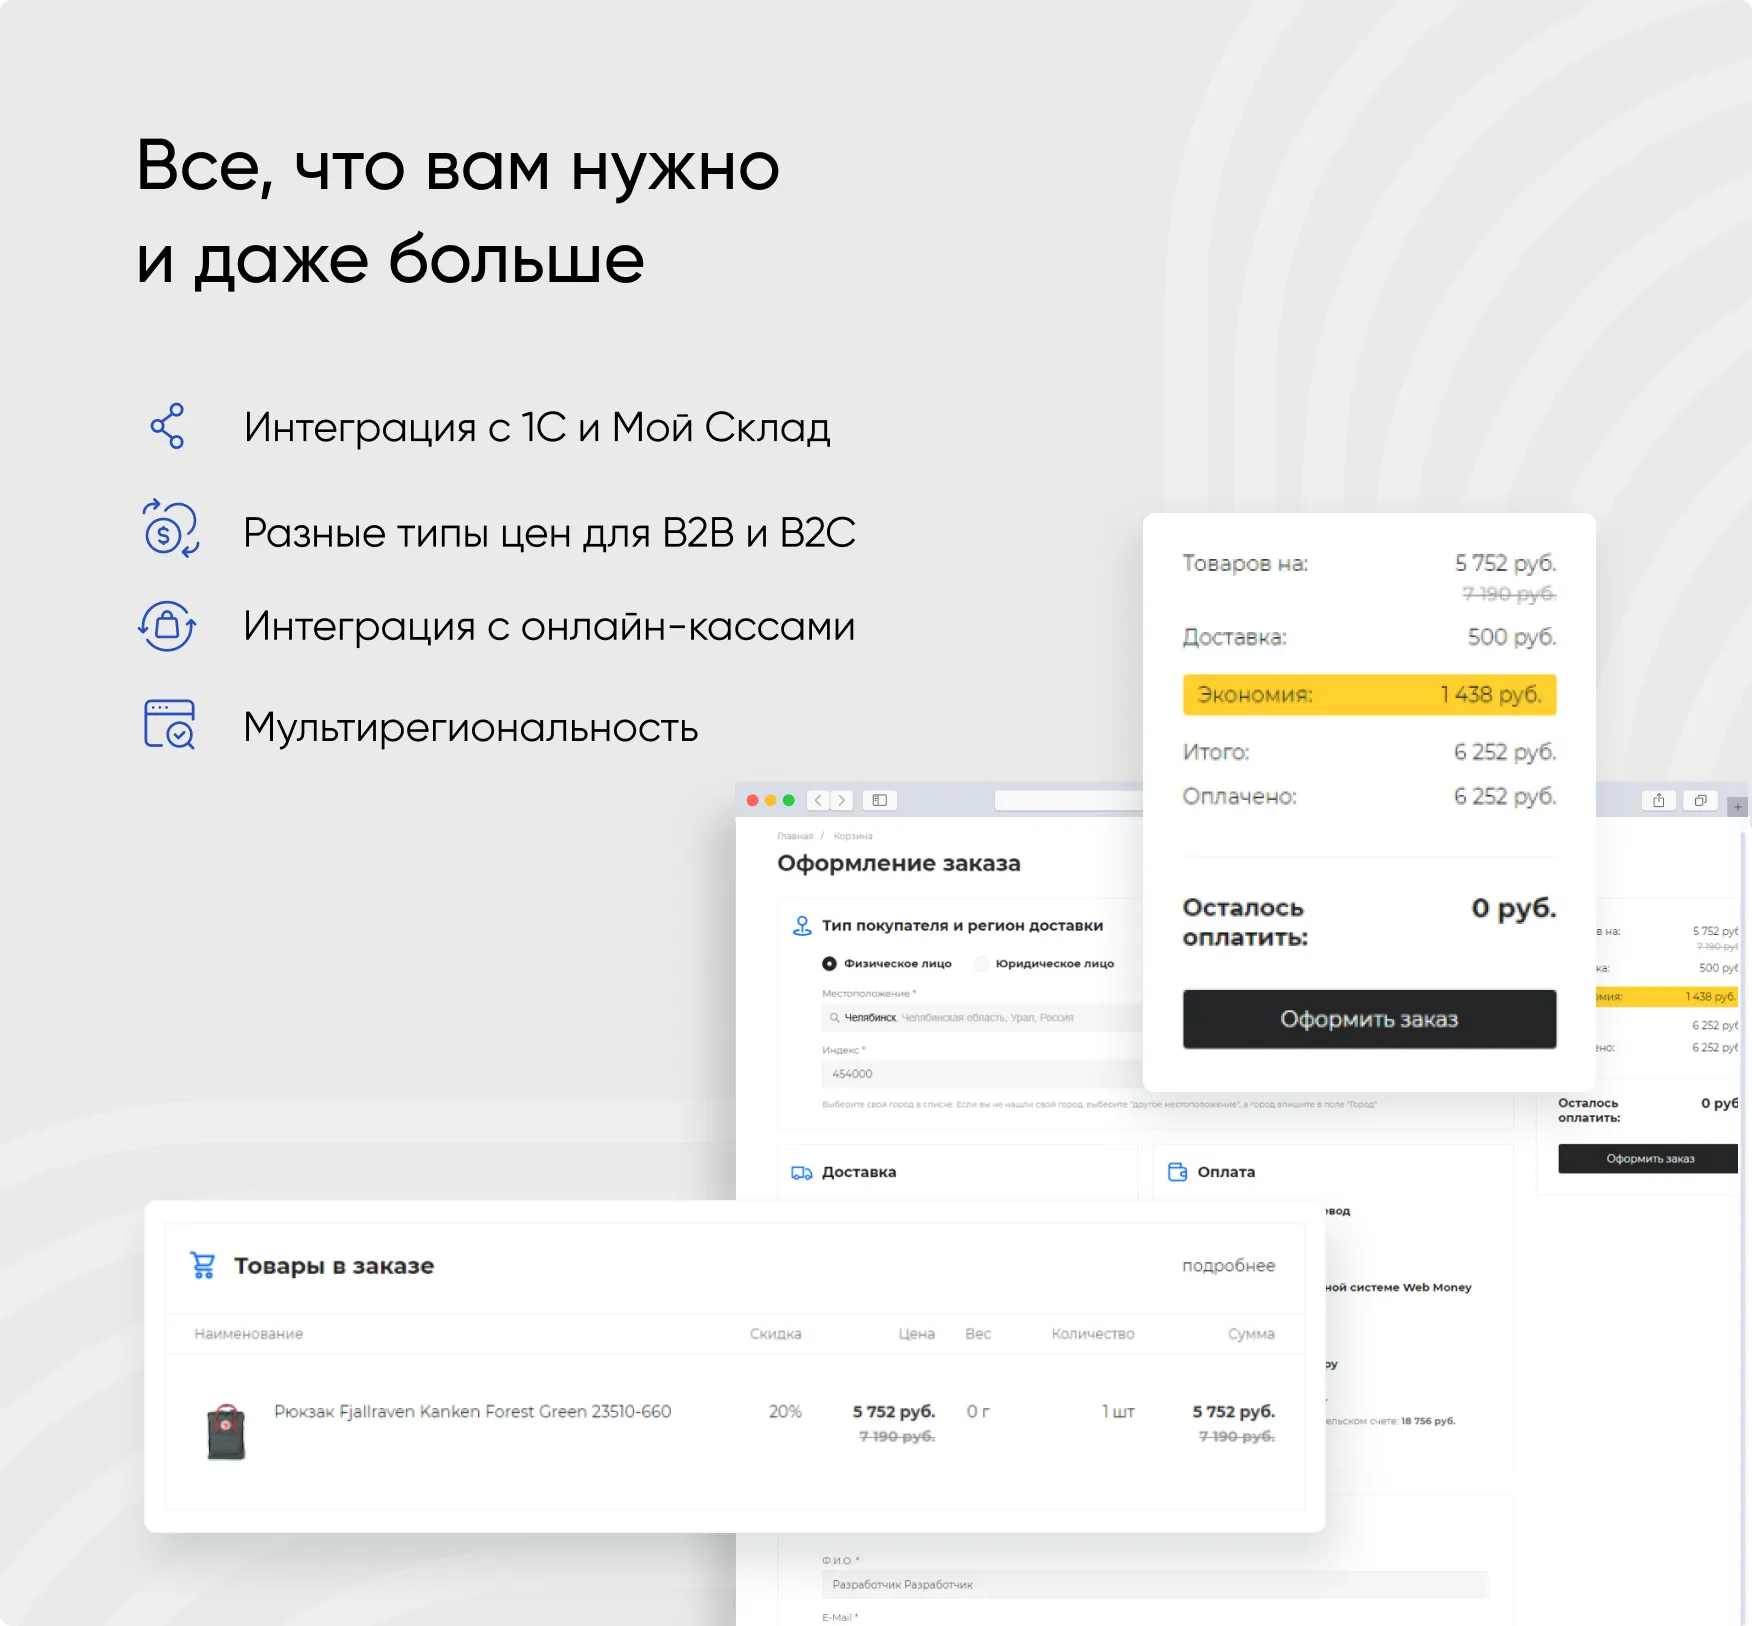Open the Главная breadcrumb link
The width and height of the screenshot is (1752, 1626).
pyautogui.click(x=795, y=836)
